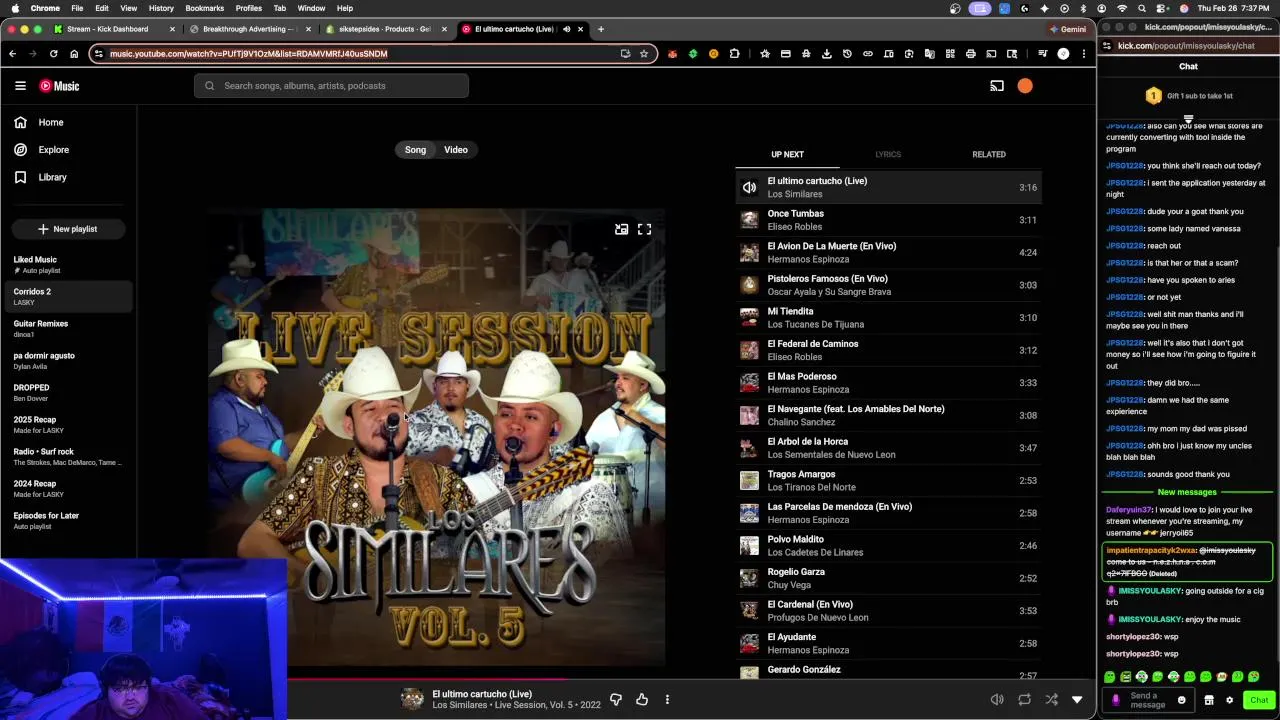The width and height of the screenshot is (1280, 720).
Task: Open the Kick chat shop icon
Action: click(1208, 700)
